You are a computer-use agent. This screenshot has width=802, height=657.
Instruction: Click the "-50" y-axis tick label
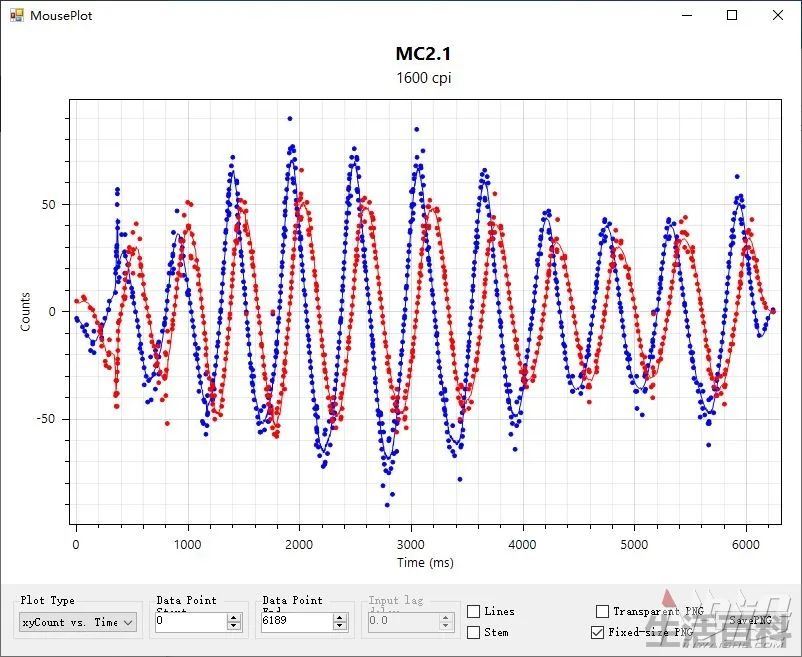pyautogui.click(x=46, y=419)
